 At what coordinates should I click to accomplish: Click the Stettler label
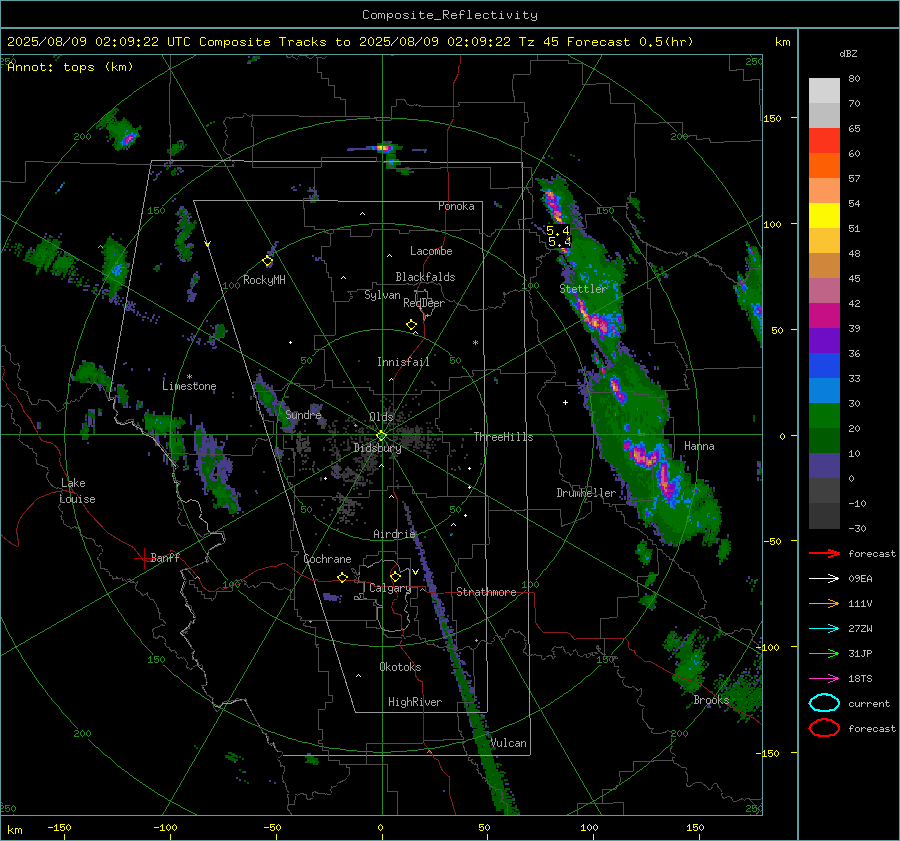(x=583, y=289)
